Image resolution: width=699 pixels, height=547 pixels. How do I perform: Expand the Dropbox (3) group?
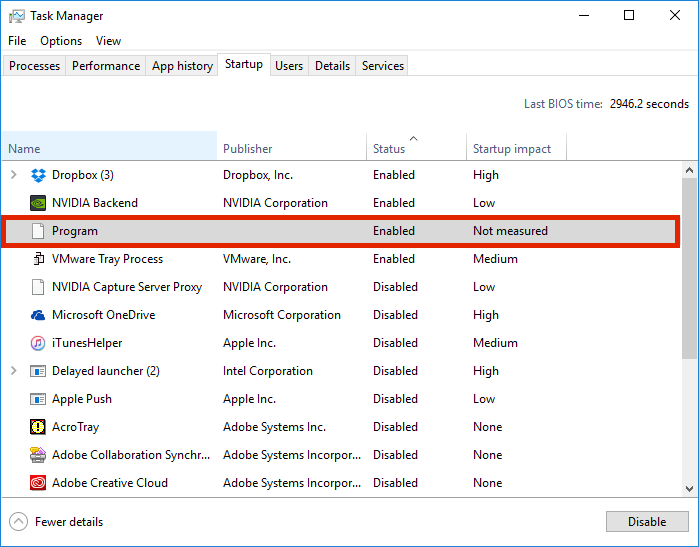click(x=14, y=175)
